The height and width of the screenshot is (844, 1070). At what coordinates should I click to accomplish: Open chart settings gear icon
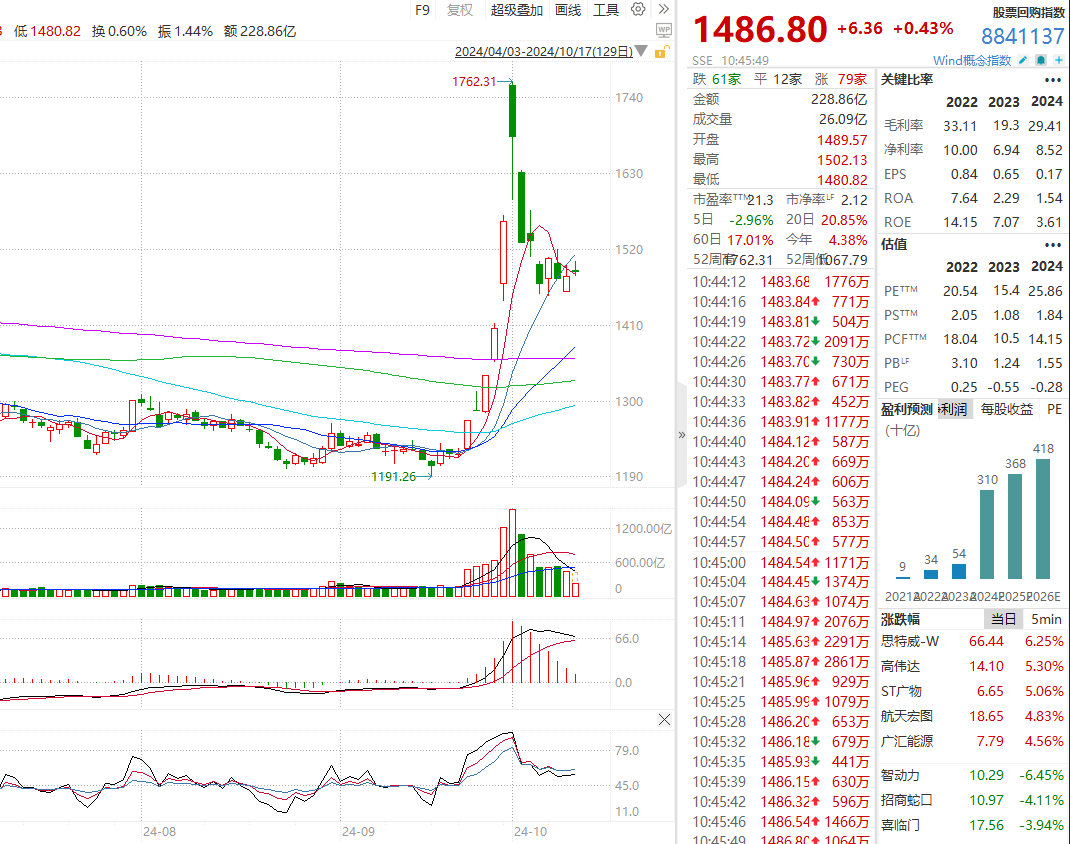click(638, 10)
